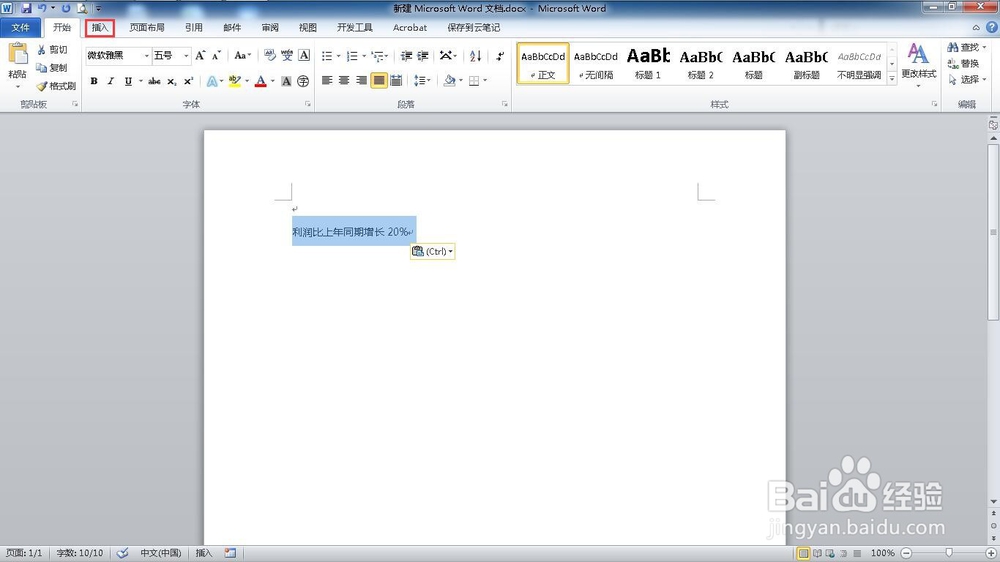The width and height of the screenshot is (1000, 562).
Task: Decrease paragraph indent
Action: point(406,56)
